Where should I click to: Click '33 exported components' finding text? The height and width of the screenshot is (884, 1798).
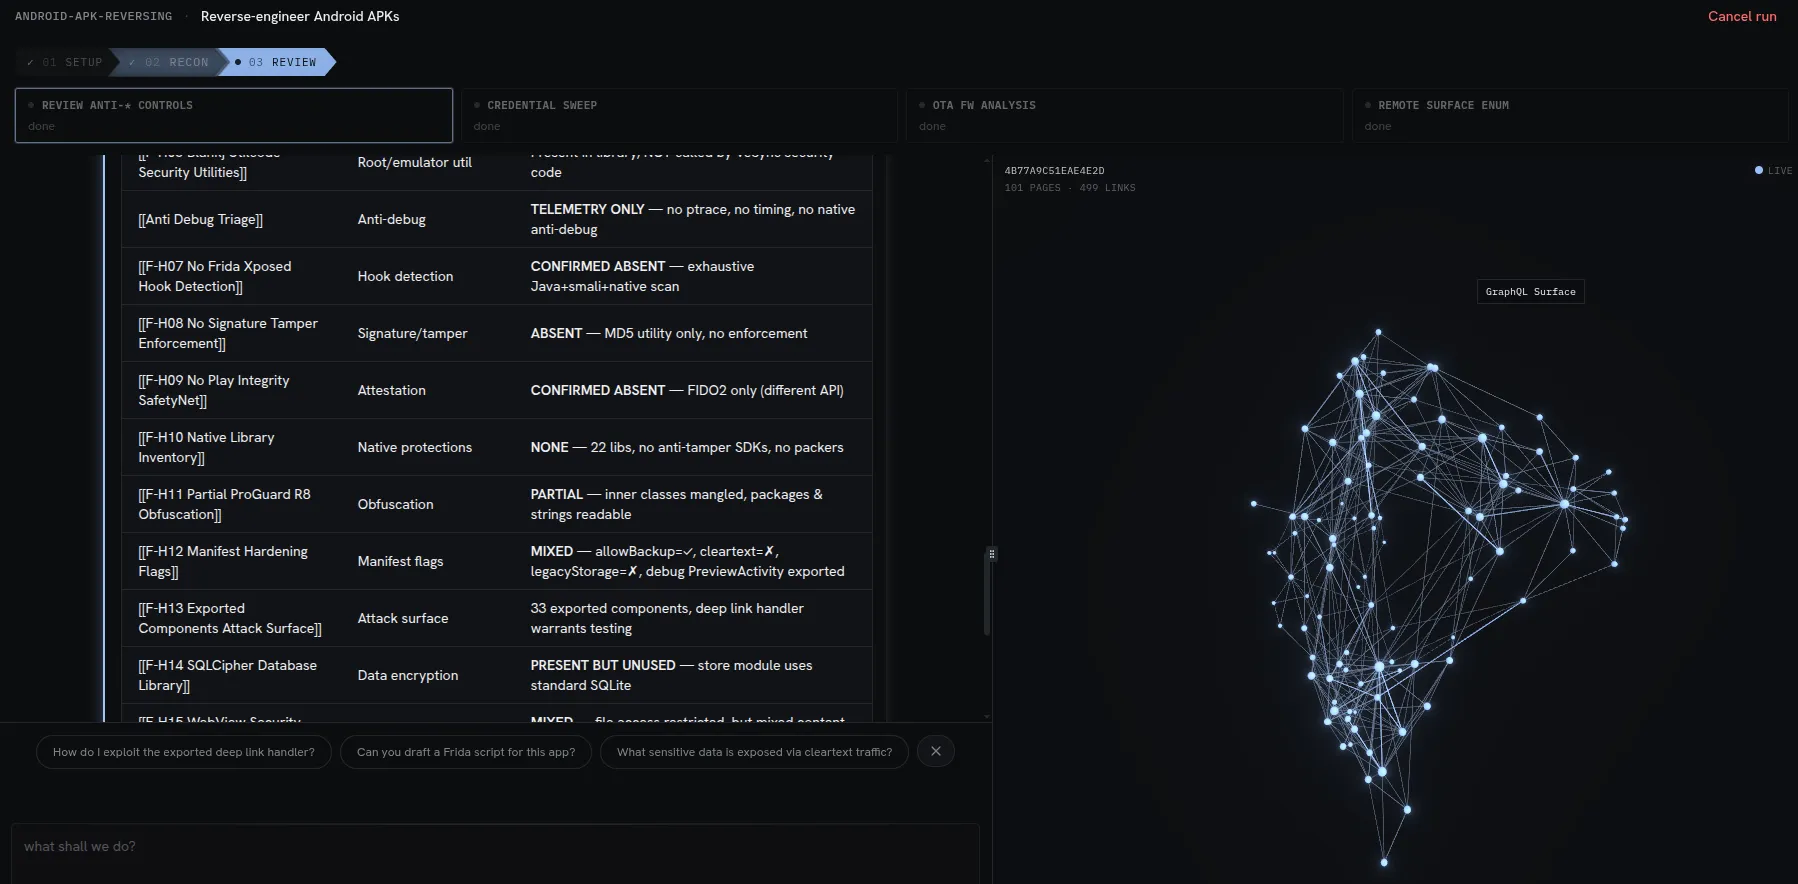tap(667, 618)
